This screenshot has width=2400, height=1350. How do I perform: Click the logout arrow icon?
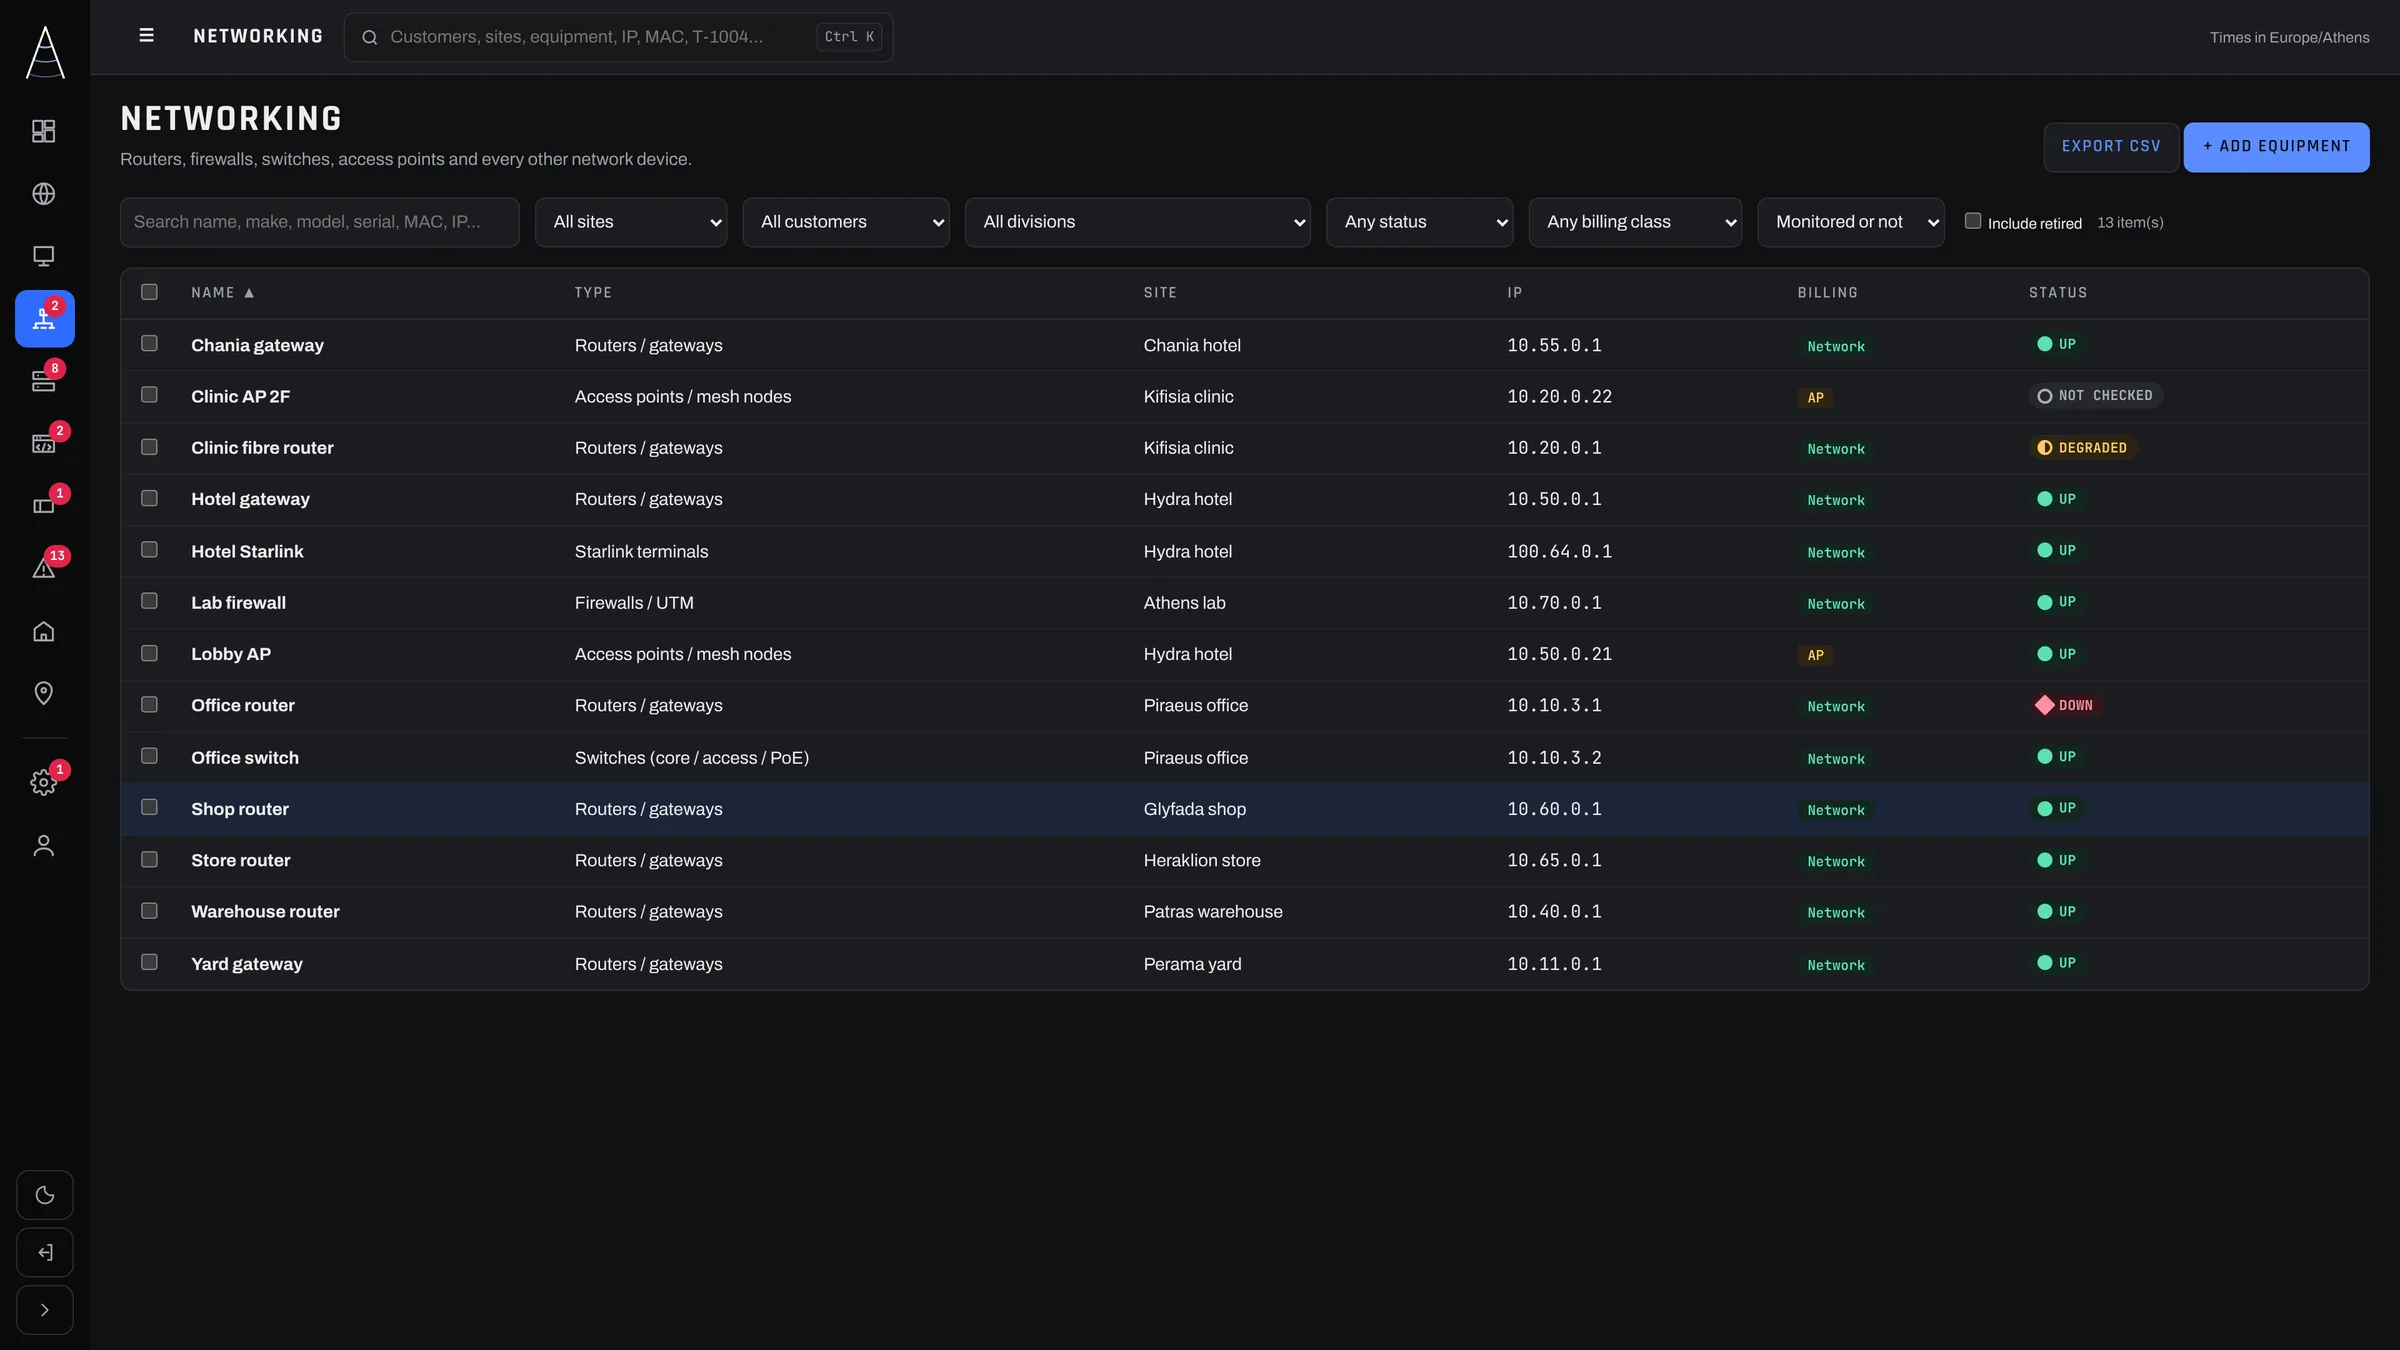pos(45,1252)
